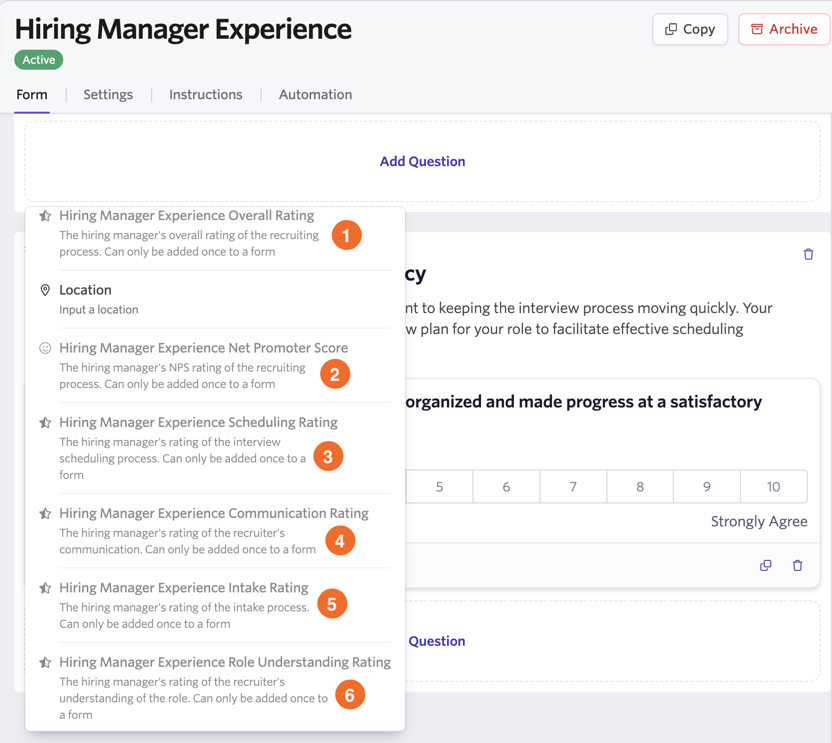Image resolution: width=832 pixels, height=743 pixels.
Task: Select rating 5 on the scale
Action: [439, 487]
